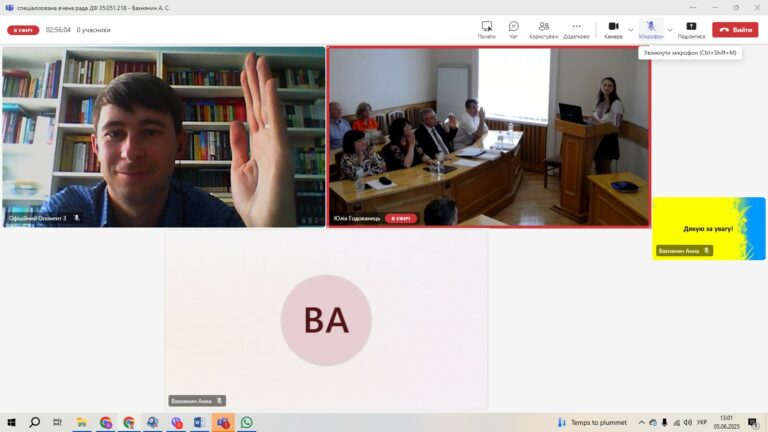Screen dimensions: 768x432
Task: Open the Share content tray
Action: coord(691,30)
